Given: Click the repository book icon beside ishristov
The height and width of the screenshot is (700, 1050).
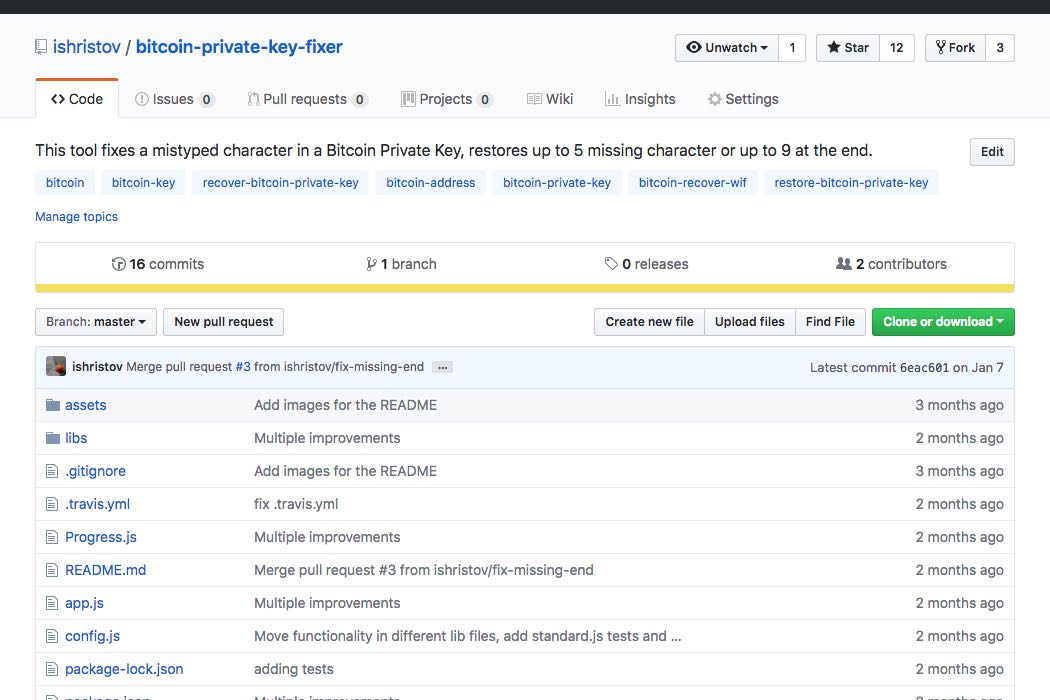Looking at the screenshot, I should tap(40, 46).
